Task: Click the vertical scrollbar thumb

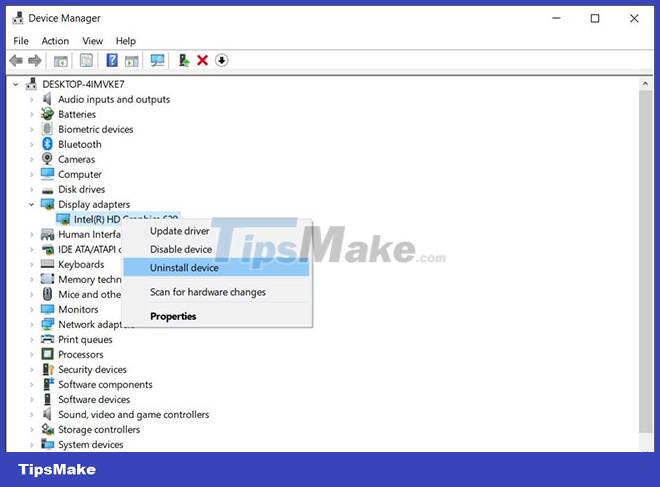Action: [645, 262]
